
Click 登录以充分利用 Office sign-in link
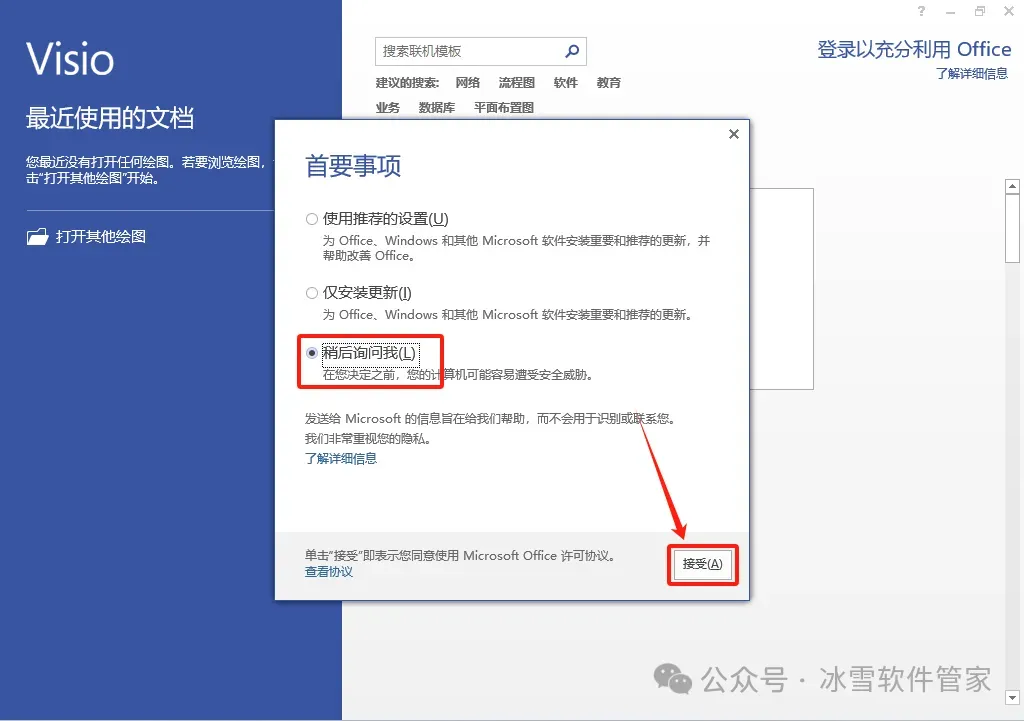(x=914, y=49)
